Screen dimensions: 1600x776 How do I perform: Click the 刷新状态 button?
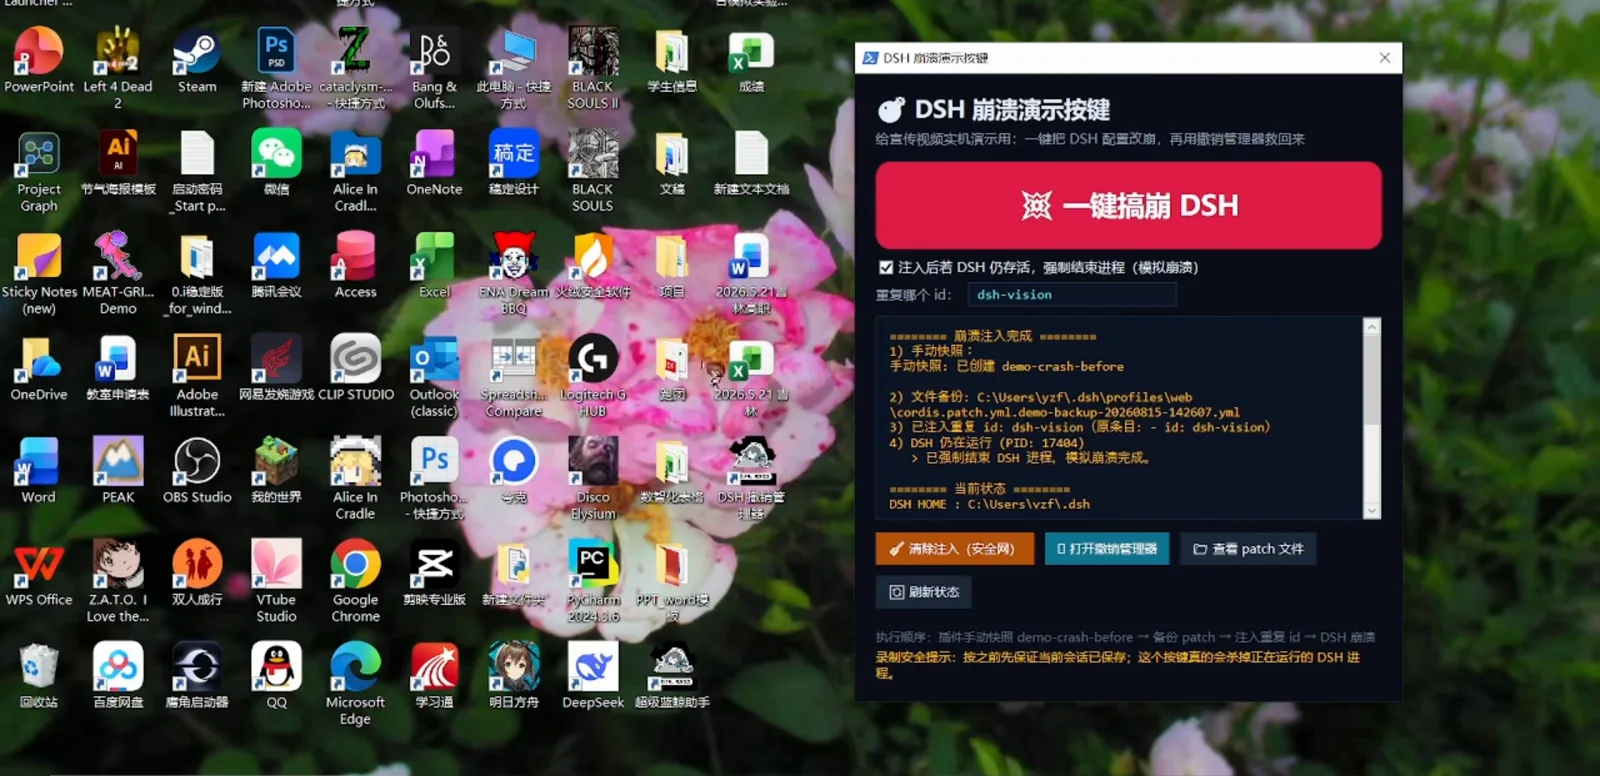coord(923,592)
